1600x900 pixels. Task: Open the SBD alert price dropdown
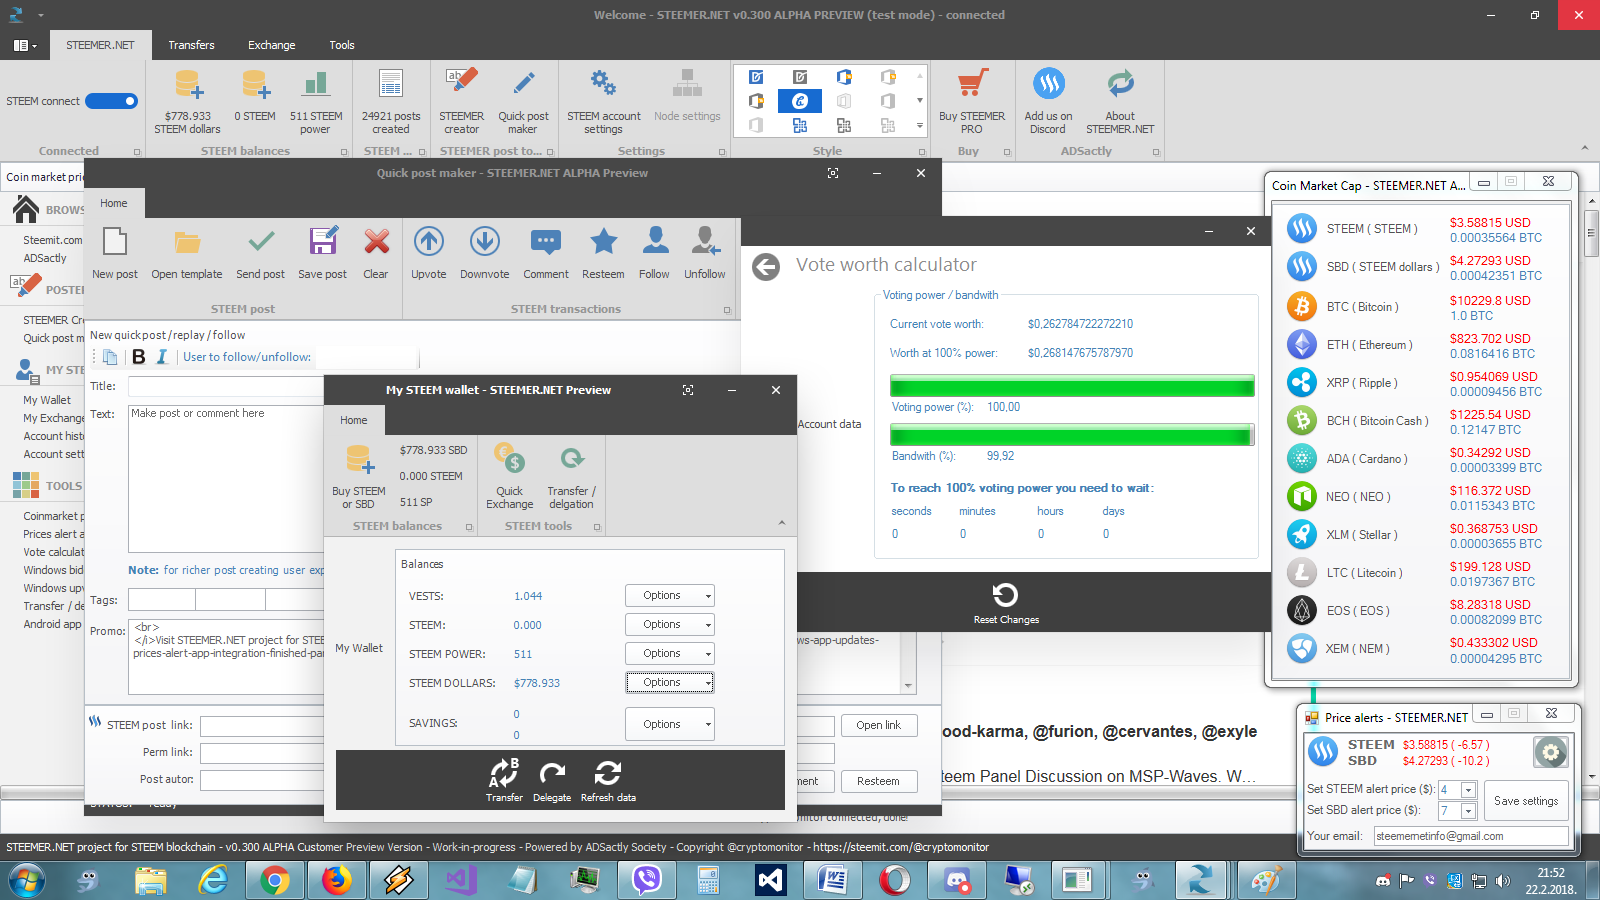coord(1468,811)
